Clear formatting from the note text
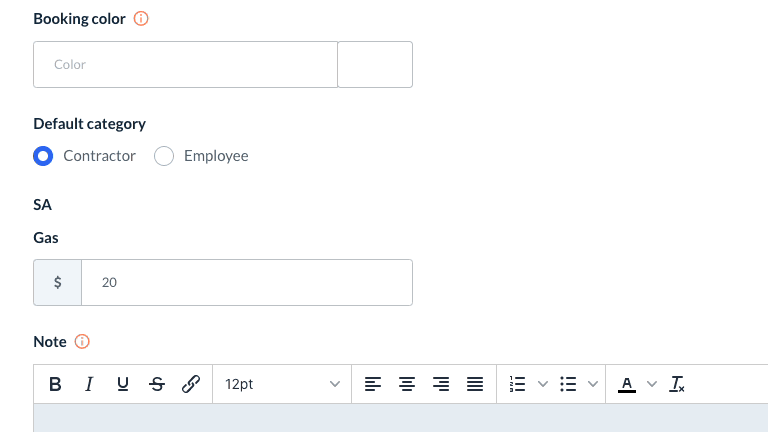 tap(678, 384)
